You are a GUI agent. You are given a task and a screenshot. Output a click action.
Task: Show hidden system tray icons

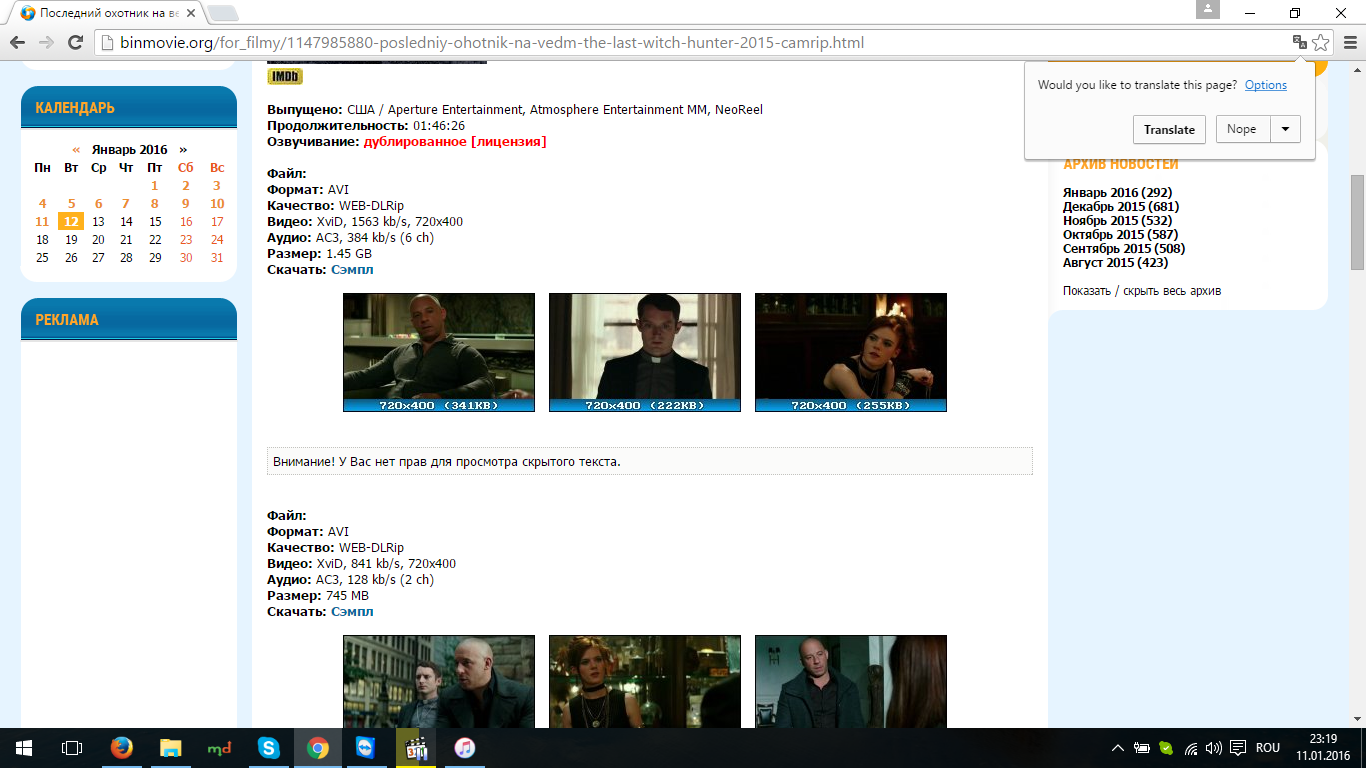pyautogui.click(x=1118, y=748)
